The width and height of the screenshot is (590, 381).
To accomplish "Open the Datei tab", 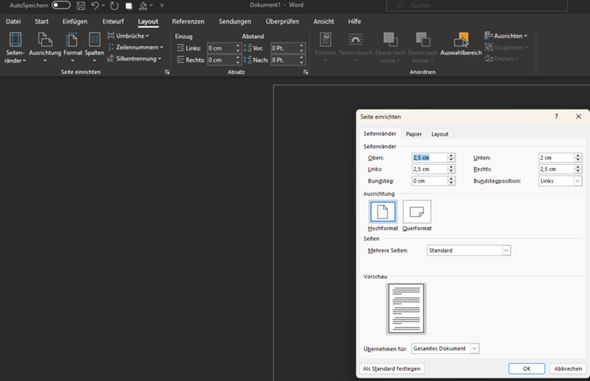I will (x=13, y=21).
